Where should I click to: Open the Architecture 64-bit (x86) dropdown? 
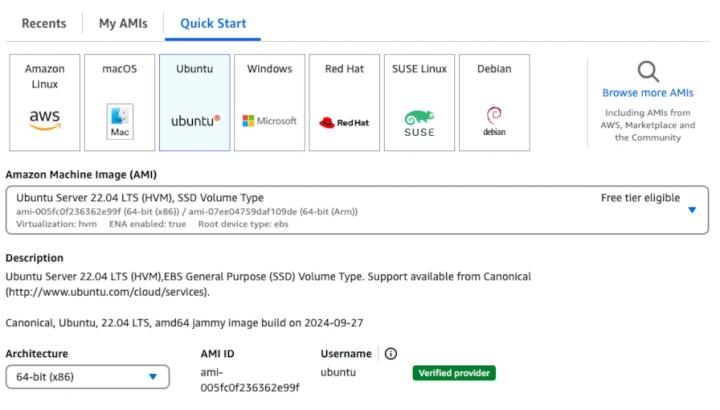tap(87, 377)
